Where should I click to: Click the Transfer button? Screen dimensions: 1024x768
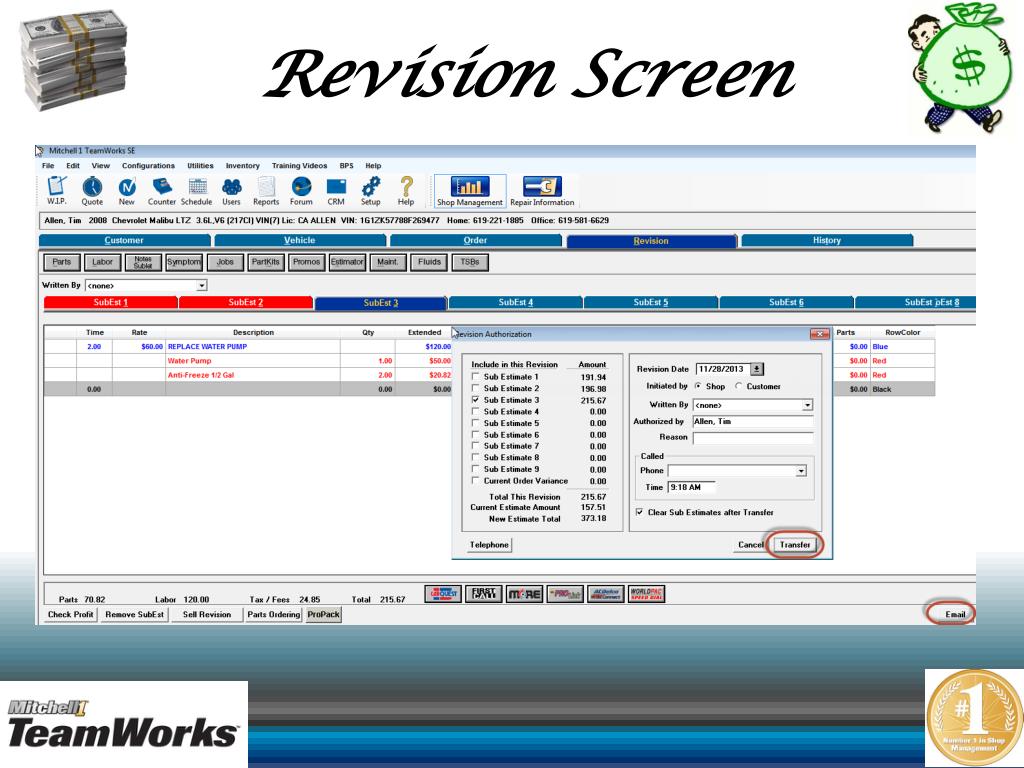[x=795, y=545]
